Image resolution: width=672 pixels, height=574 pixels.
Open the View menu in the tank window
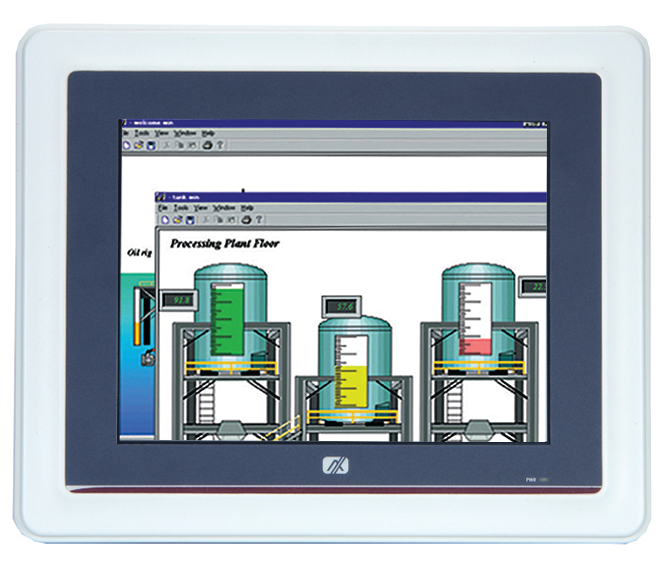201,207
